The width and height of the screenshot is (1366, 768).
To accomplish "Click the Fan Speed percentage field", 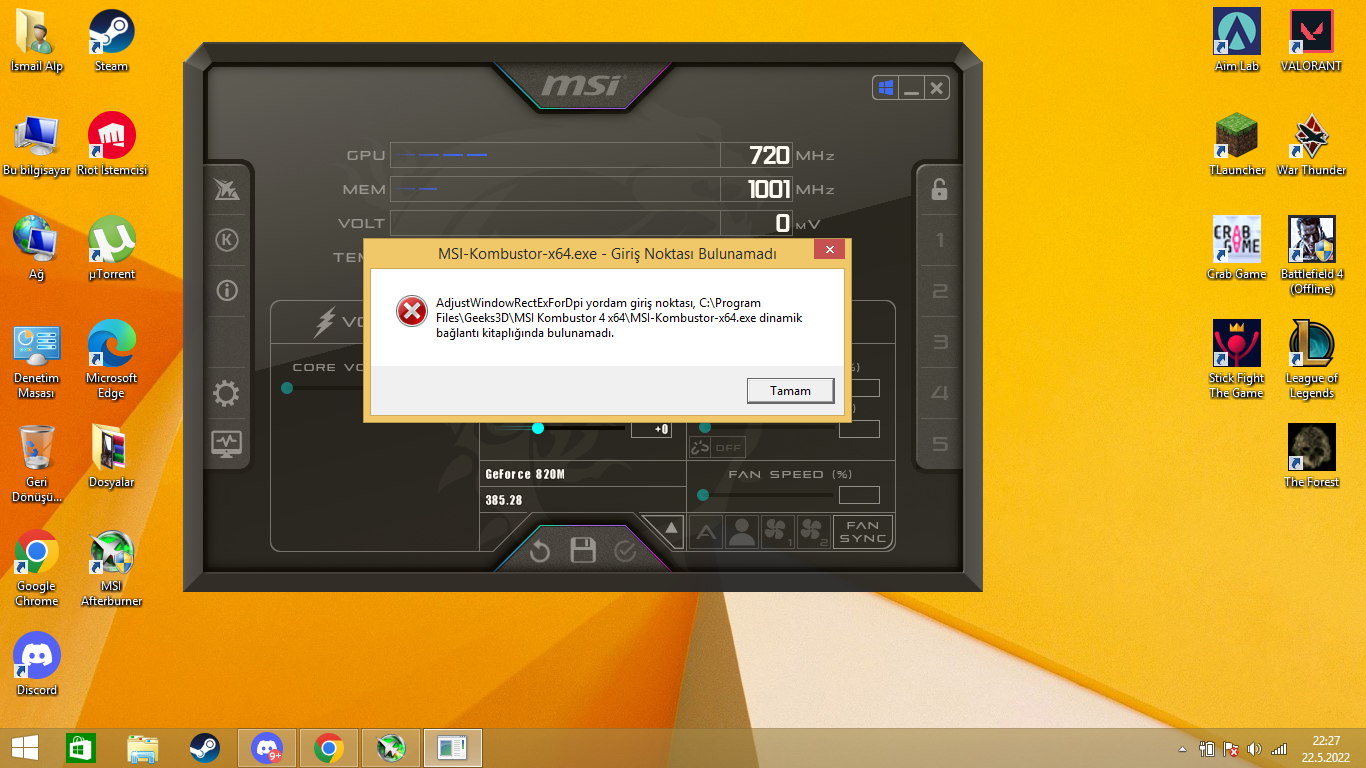I will pos(859,495).
